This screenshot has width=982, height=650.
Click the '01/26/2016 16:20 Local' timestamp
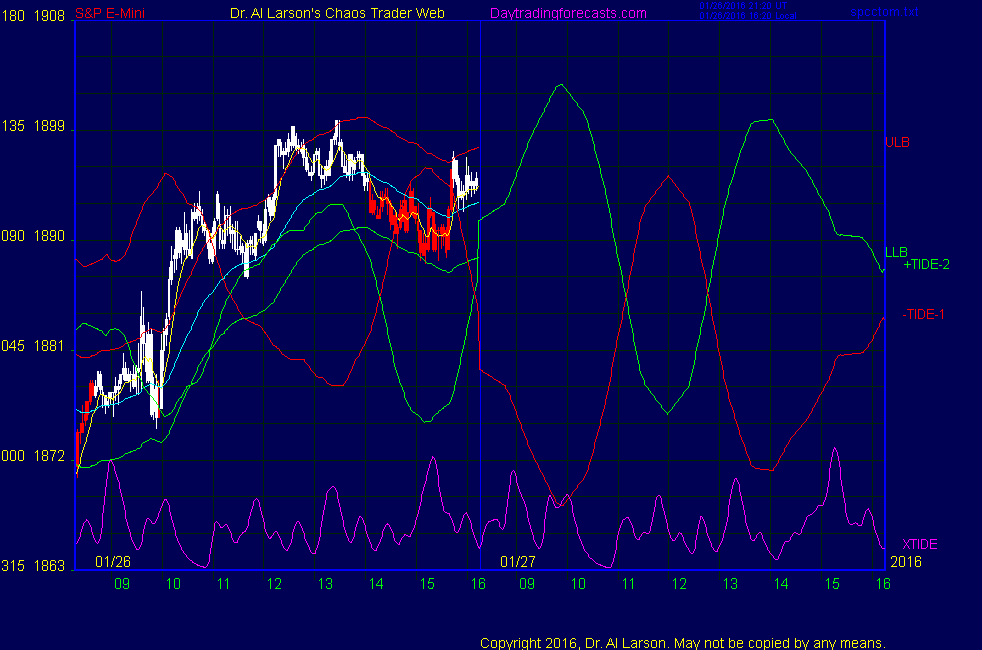click(748, 16)
